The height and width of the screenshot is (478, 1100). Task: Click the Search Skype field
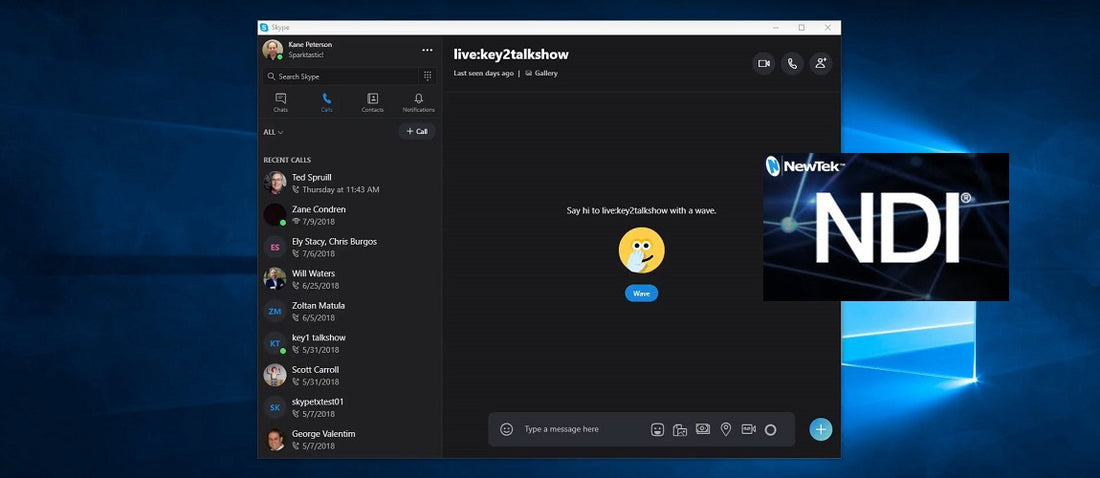340,76
